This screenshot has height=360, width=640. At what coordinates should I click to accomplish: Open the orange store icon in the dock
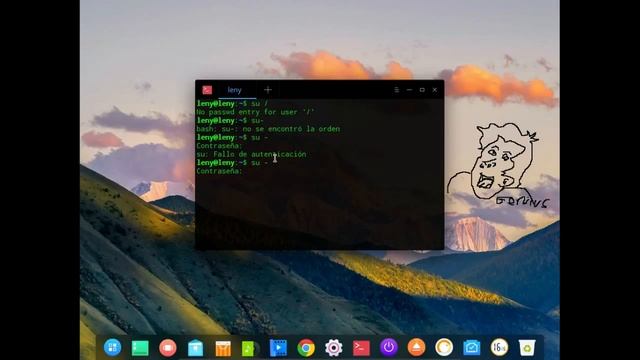[x=223, y=348]
